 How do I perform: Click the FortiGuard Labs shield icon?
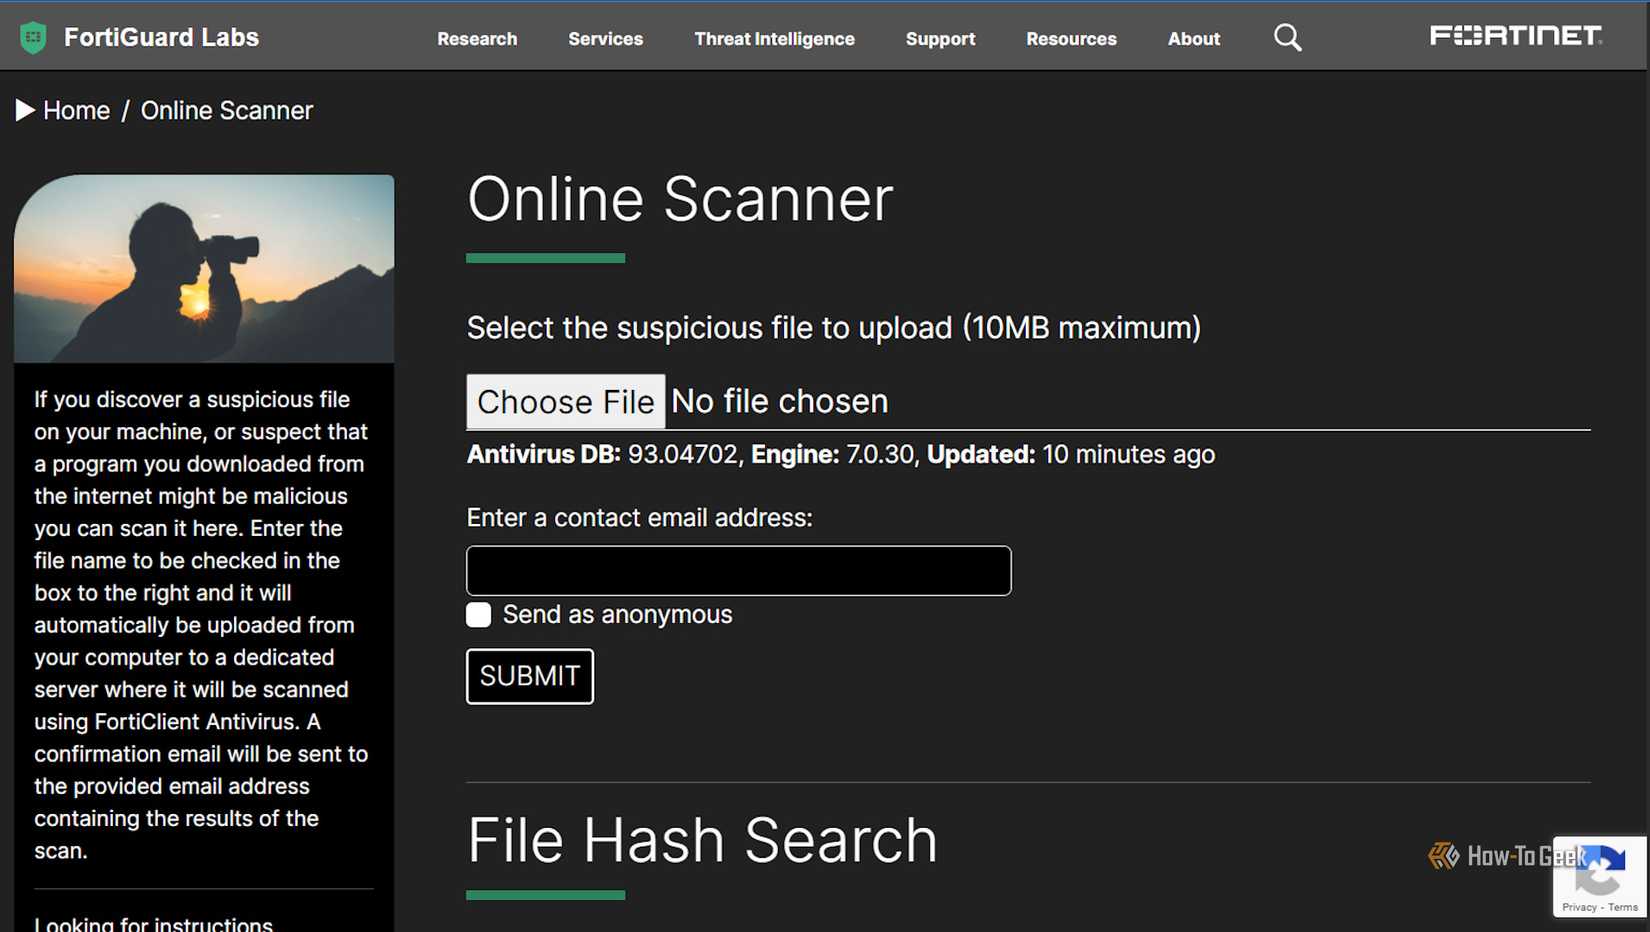pos(33,35)
